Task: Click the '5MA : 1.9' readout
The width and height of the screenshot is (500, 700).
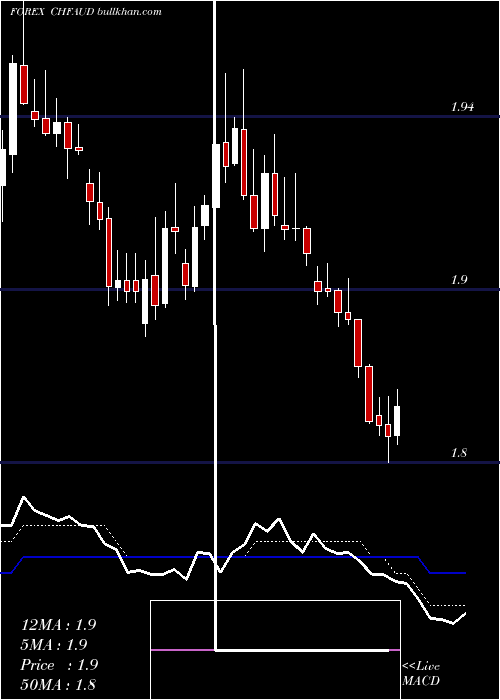Action: 54,645
